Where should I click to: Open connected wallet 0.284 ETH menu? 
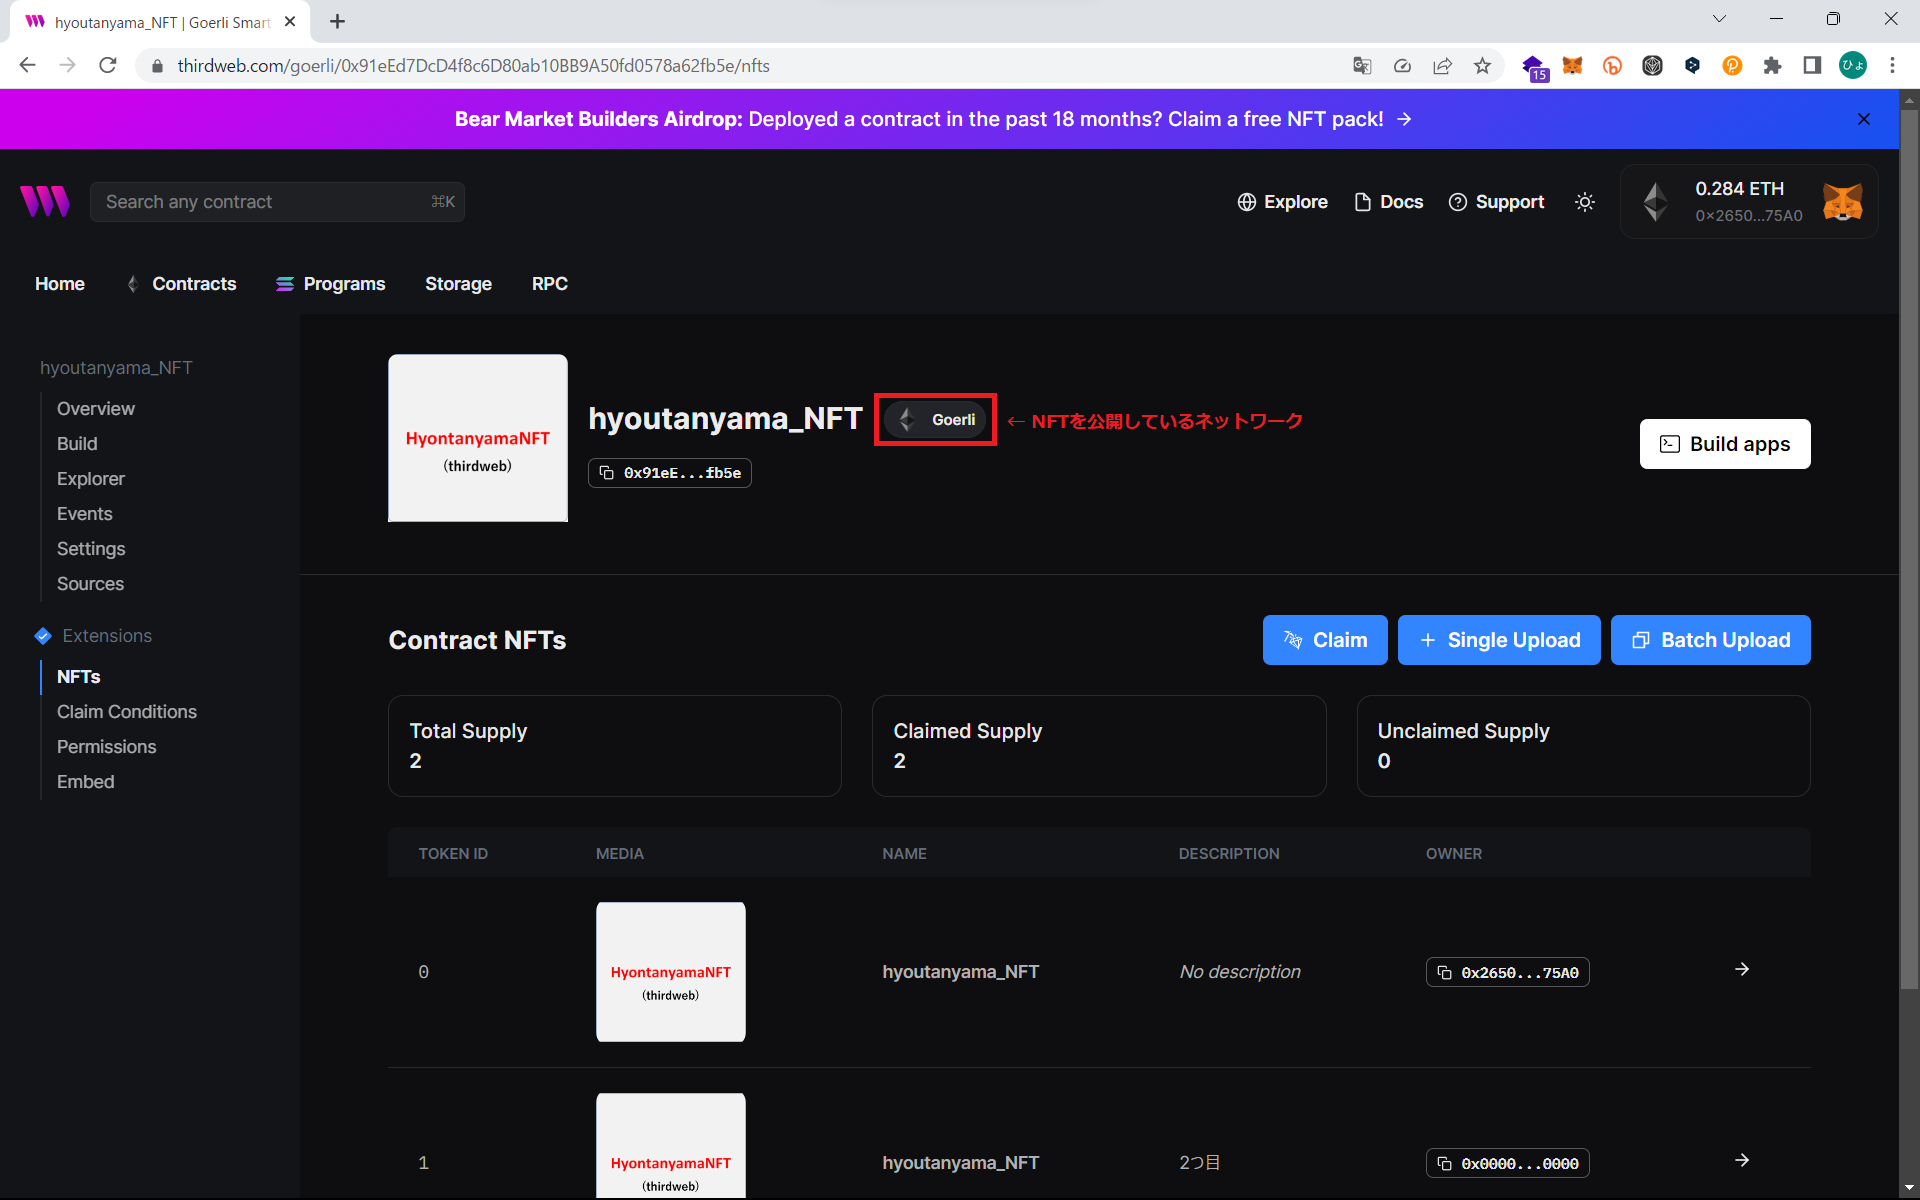coord(1748,201)
